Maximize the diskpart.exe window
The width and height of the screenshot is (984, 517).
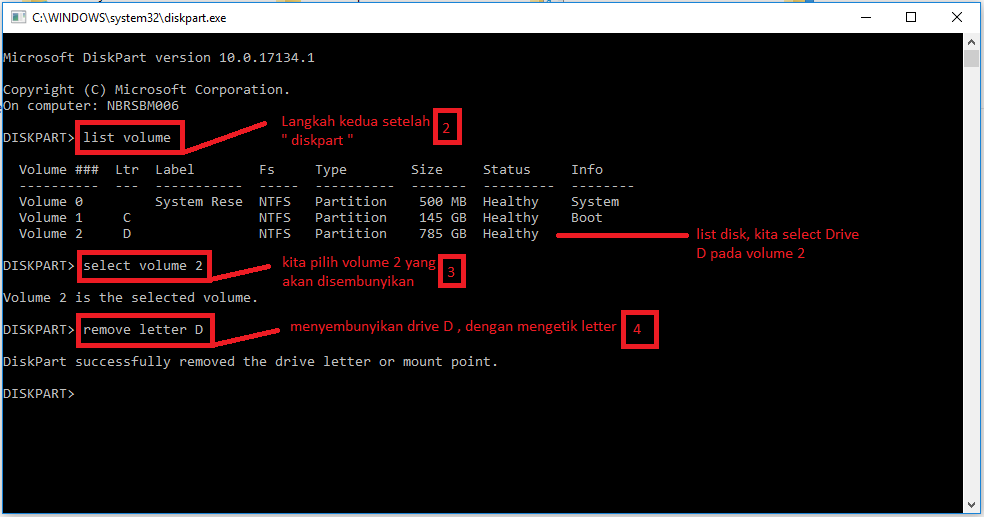(x=911, y=18)
